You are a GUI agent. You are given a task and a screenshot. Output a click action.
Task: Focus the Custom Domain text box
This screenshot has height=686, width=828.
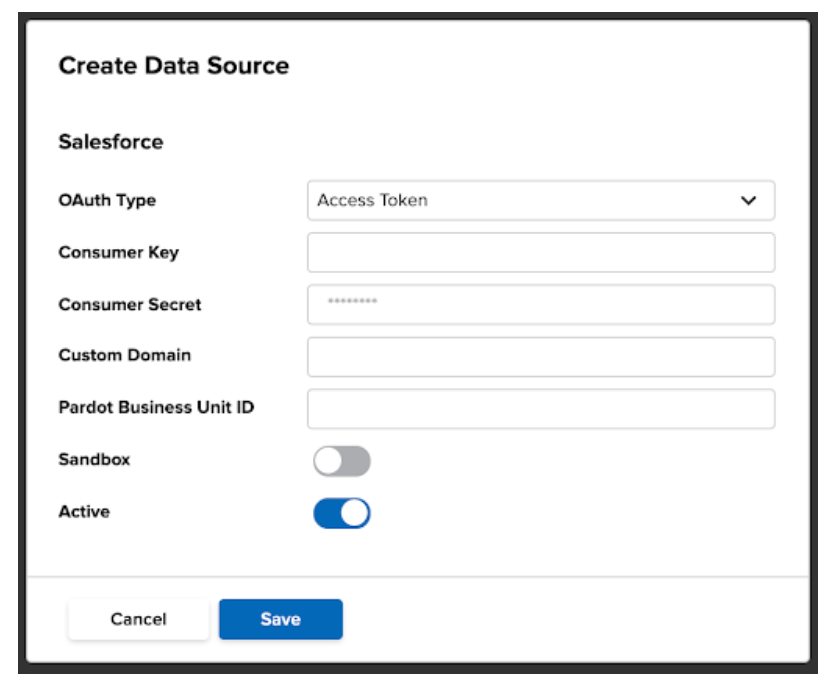click(541, 357)
